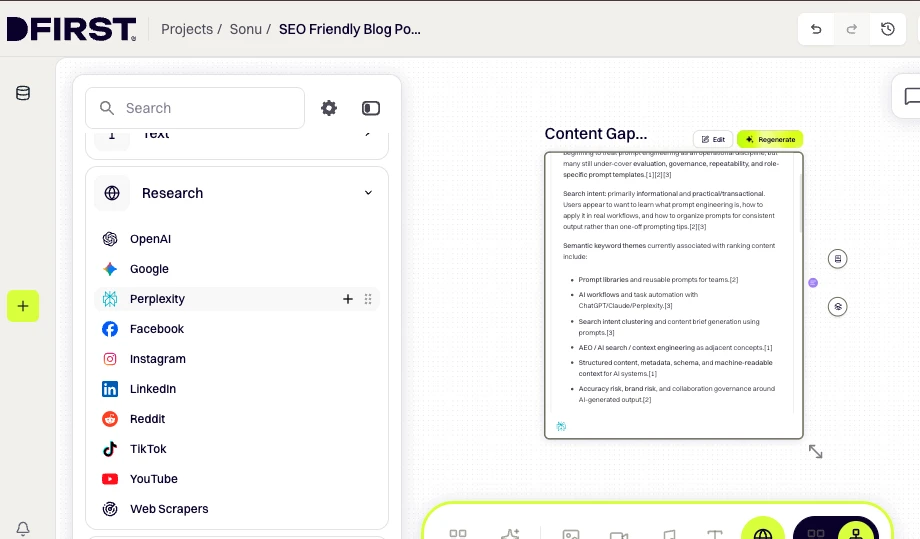Toggle the sidebar panel collapse icon

point(371,108)
